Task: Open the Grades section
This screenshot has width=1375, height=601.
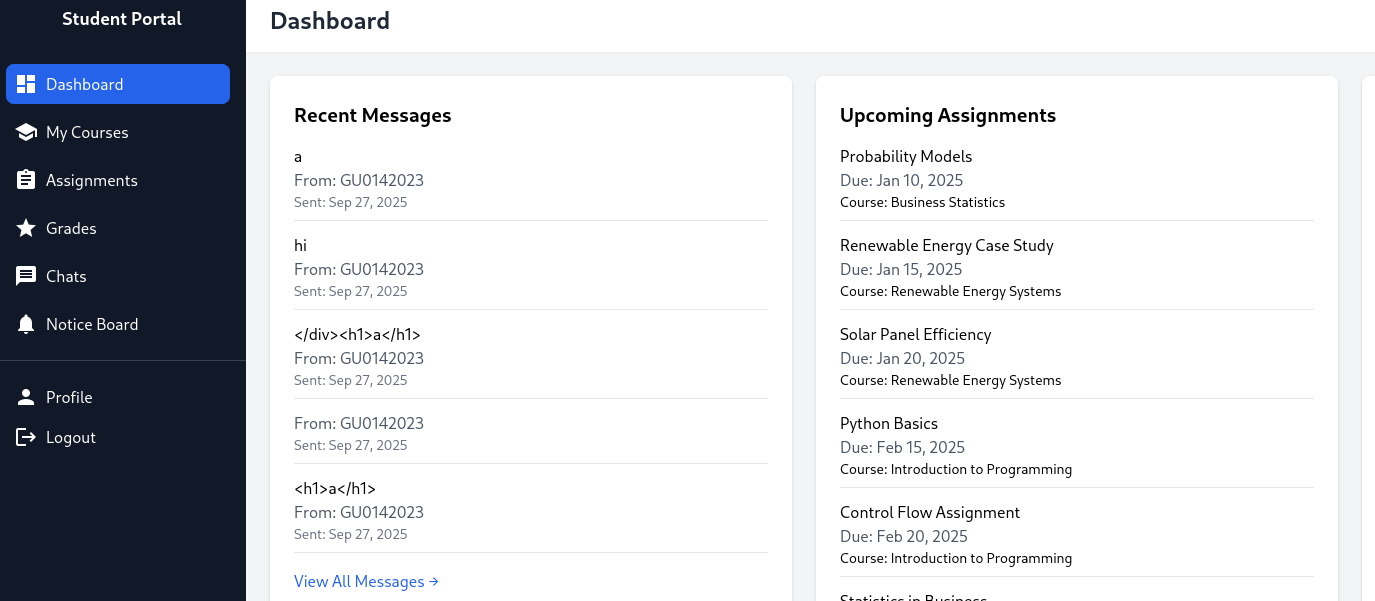Action: [71, 228]
